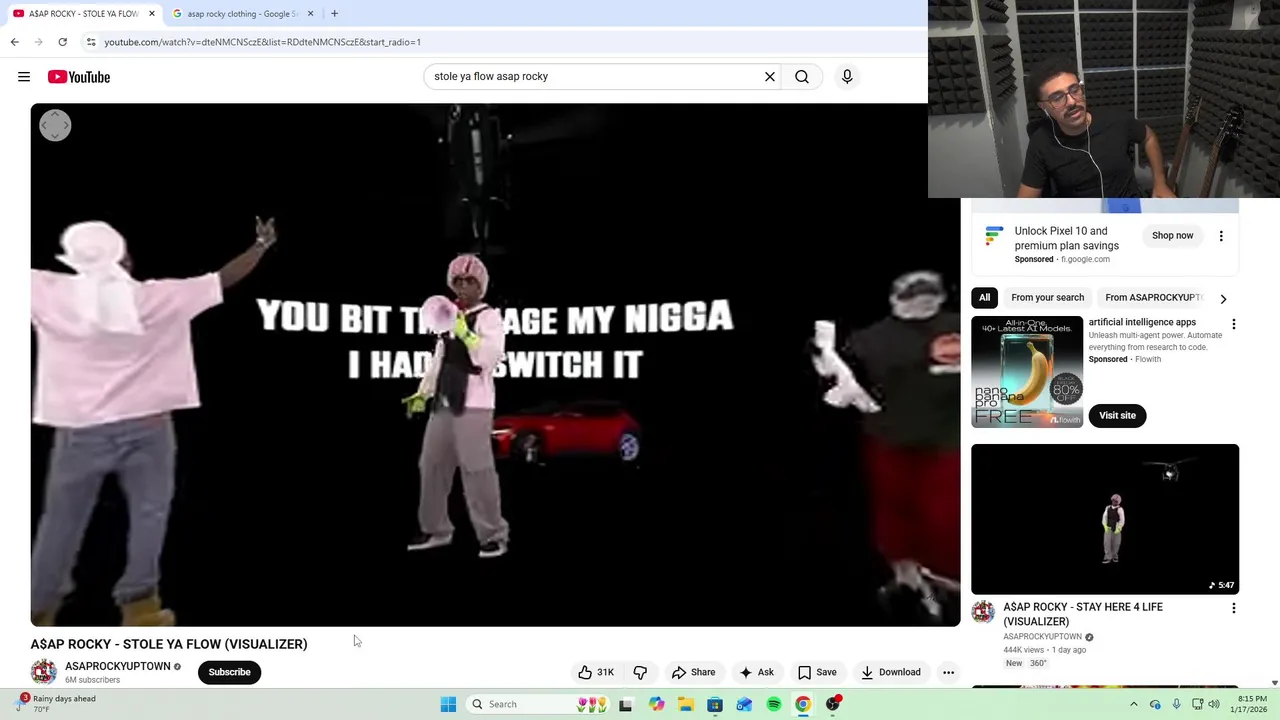Open channel avatar beside STAY HERE 4 LIFE

(983, 612)
